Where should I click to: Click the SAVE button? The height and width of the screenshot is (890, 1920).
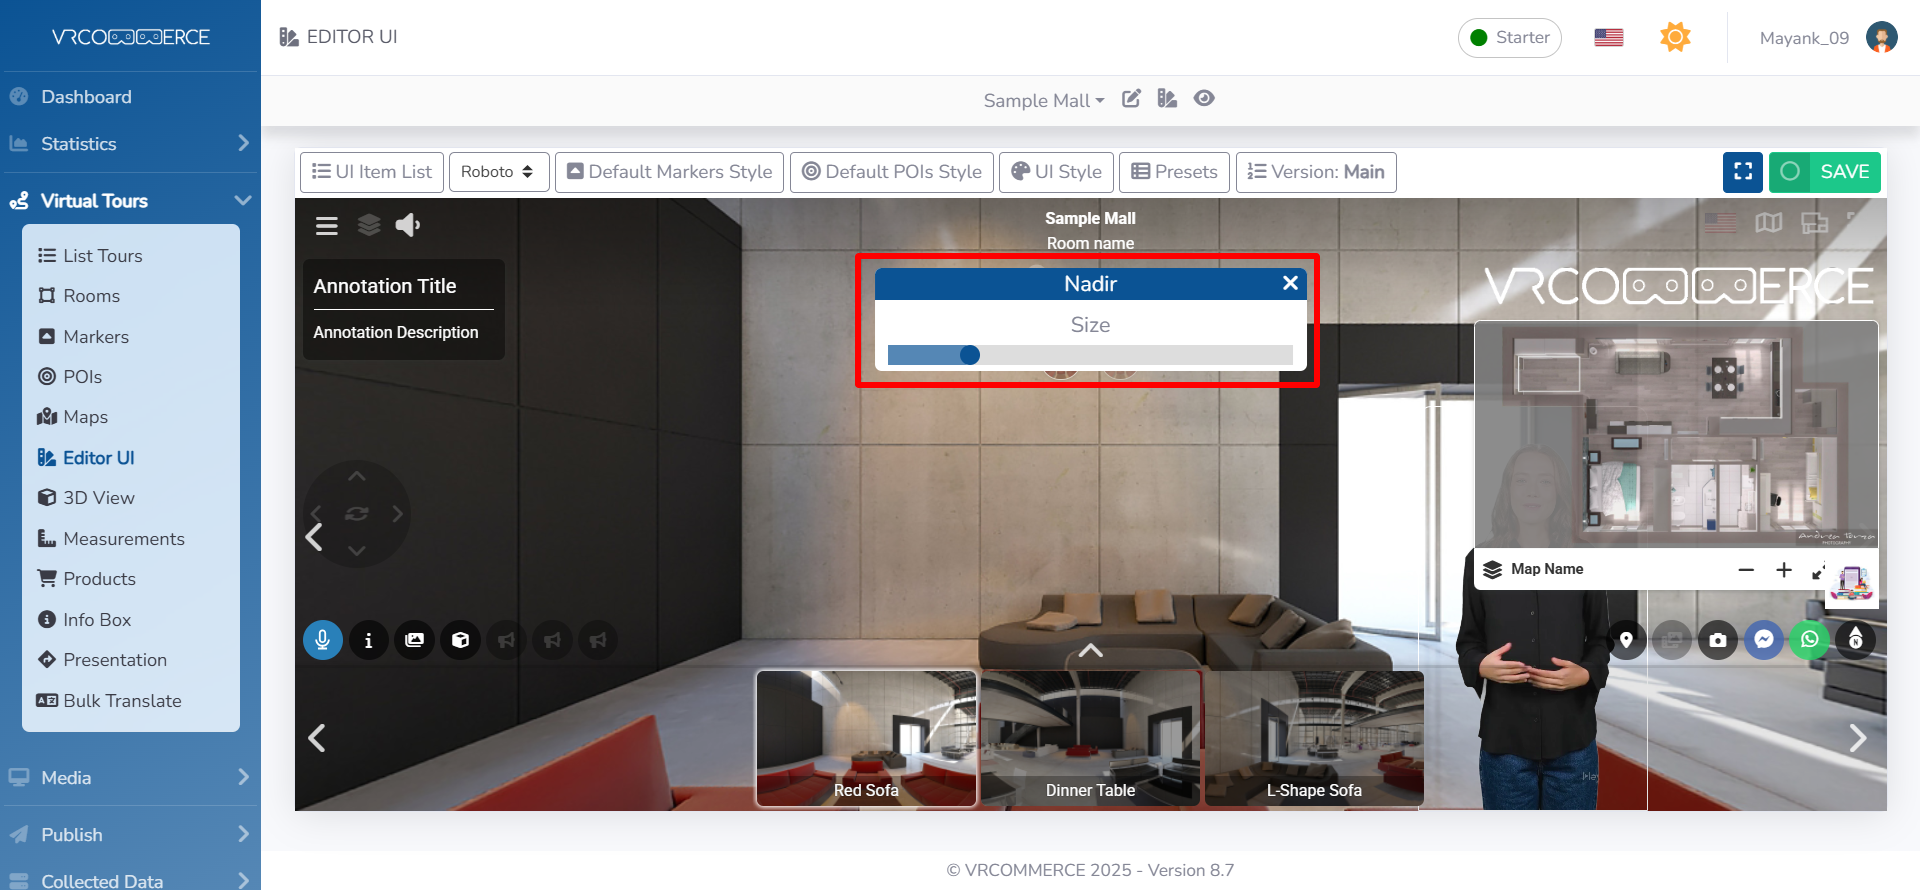point(1825,172)
